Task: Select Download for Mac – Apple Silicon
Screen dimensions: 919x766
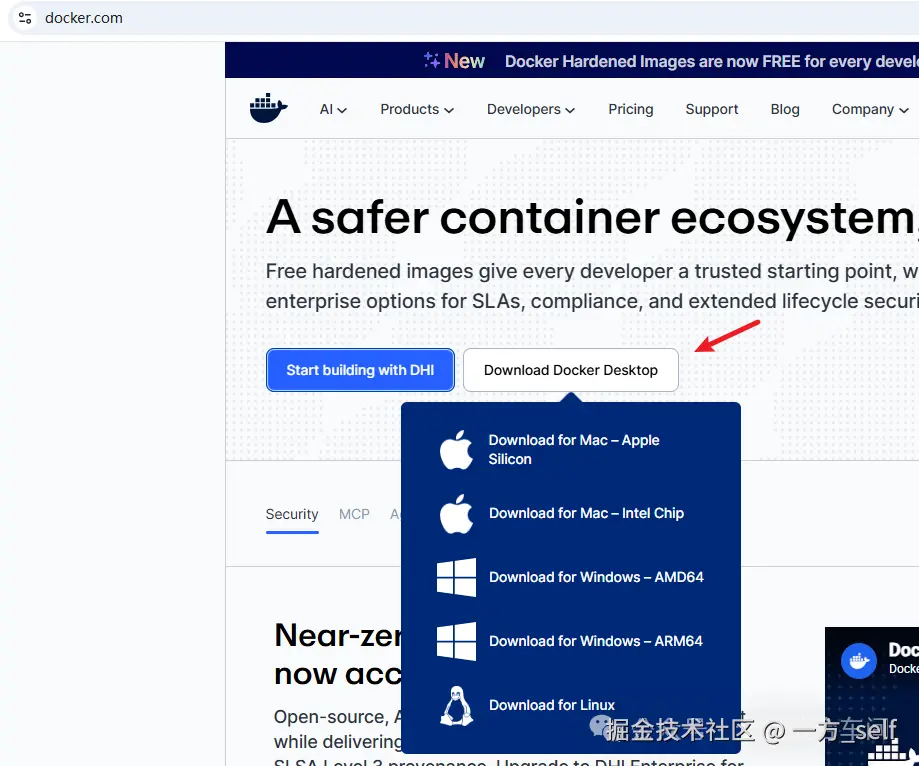Action: [573, 450]
